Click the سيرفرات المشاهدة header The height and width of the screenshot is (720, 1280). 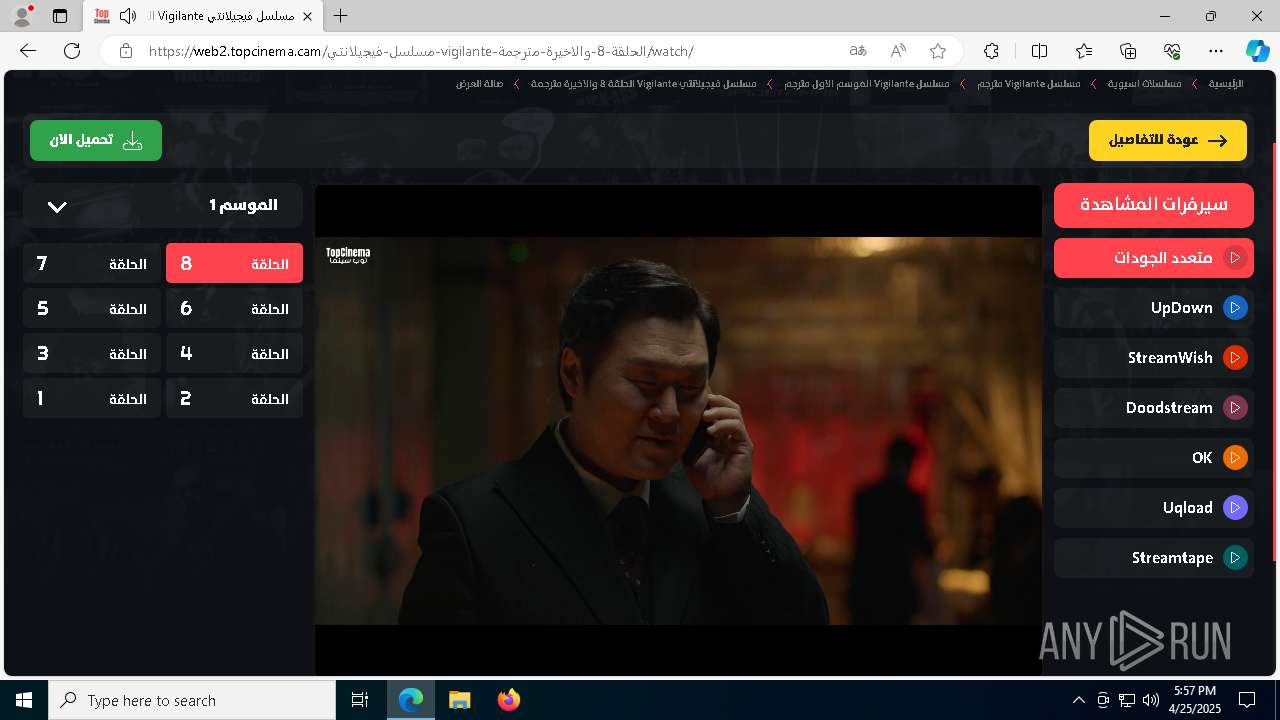(x=1154, y=205)
